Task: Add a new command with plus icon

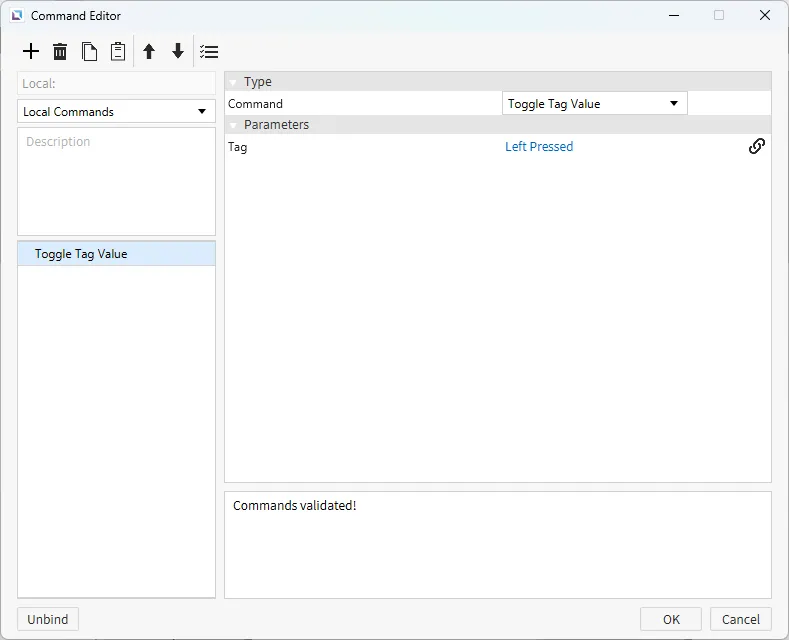Action: click(x=31, y=52)
